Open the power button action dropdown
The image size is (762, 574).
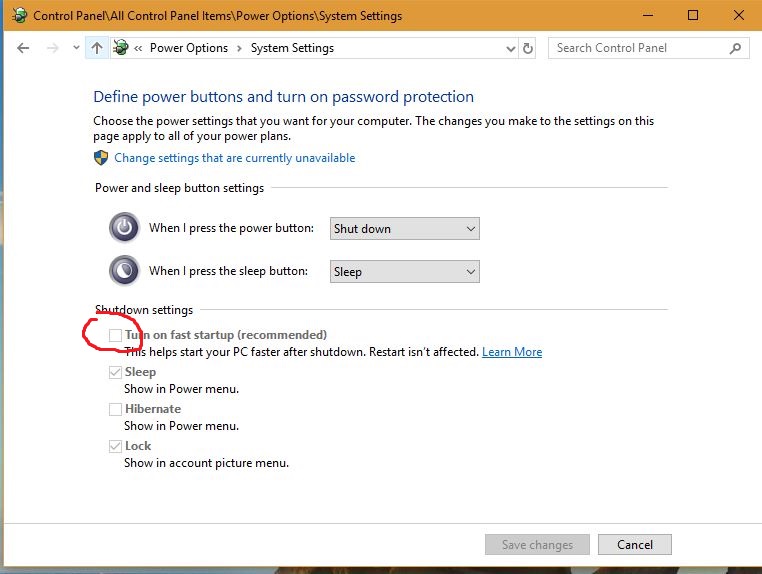404,228
